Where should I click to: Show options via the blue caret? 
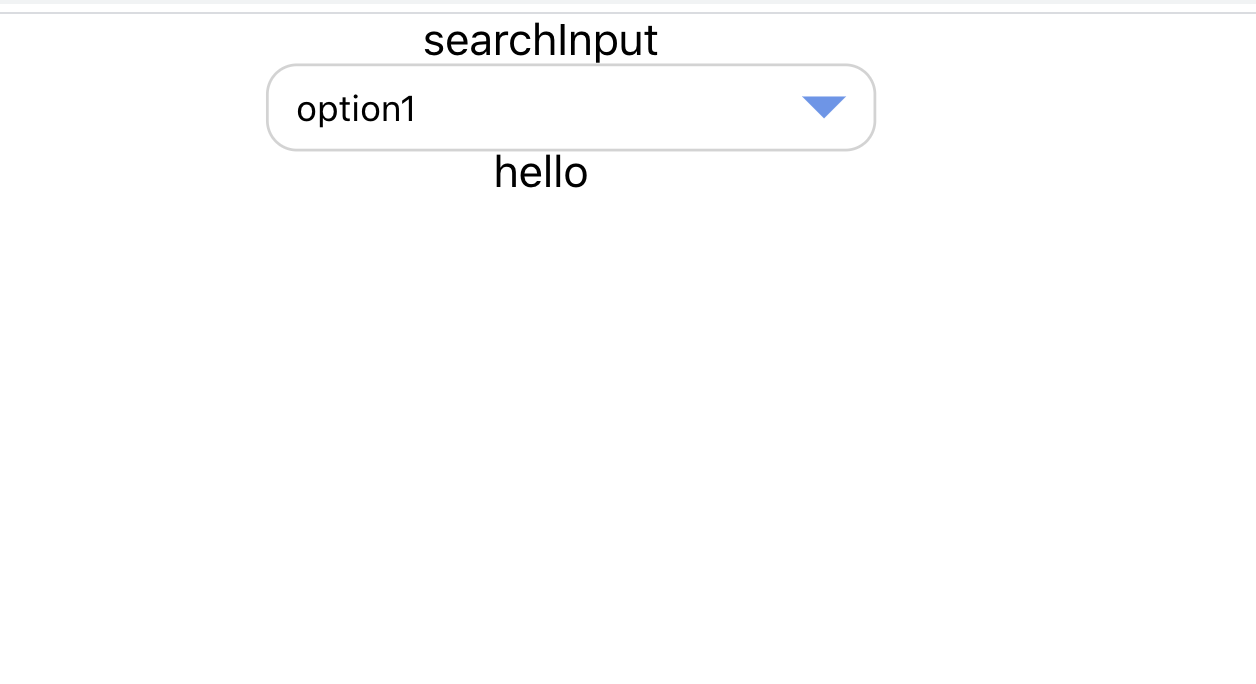pos(824,107)
